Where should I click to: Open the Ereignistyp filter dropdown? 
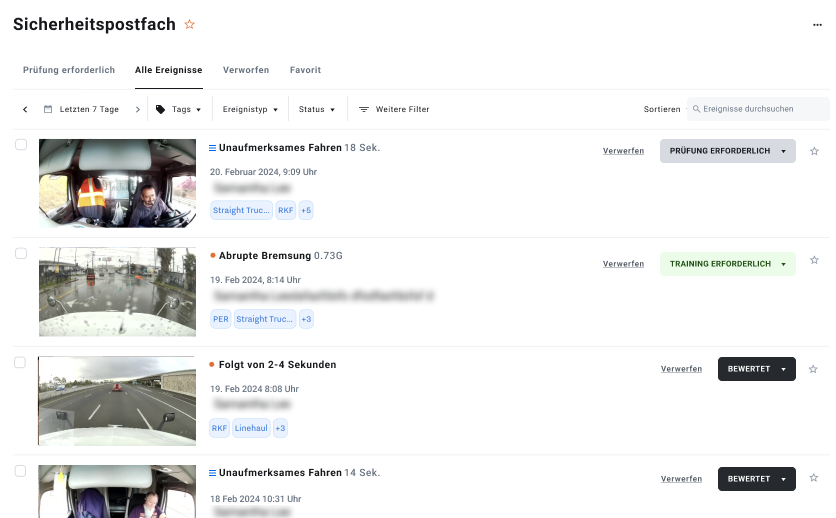(250, 109)
